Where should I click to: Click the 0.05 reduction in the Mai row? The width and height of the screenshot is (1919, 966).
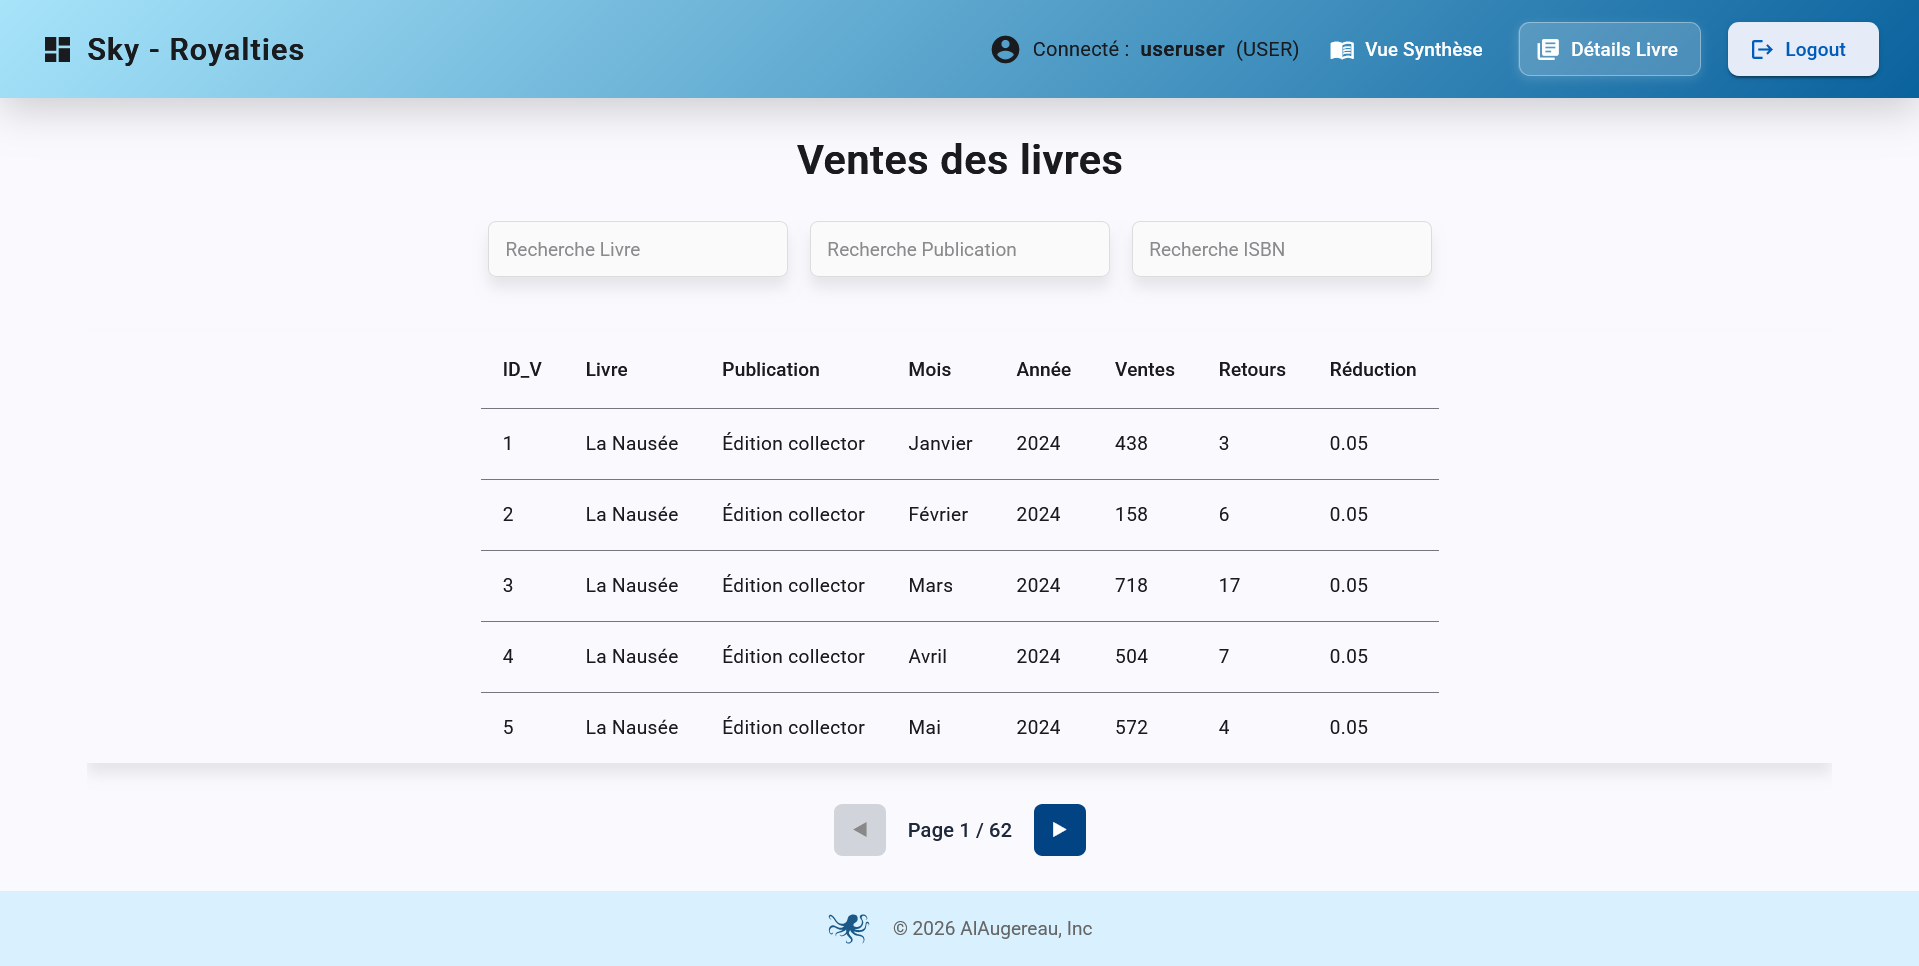point(1349,728)
